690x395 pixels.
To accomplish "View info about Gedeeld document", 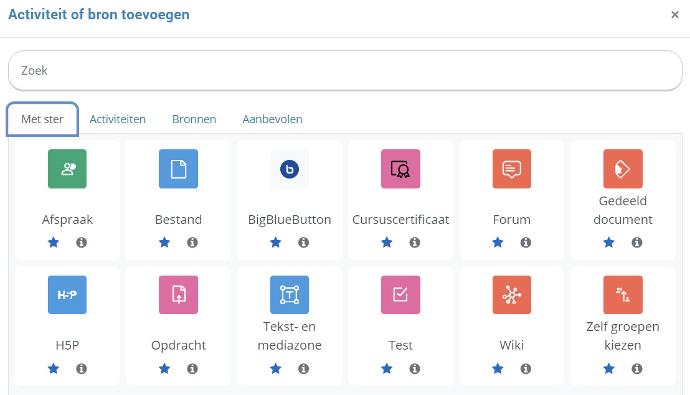I will 637,242.
